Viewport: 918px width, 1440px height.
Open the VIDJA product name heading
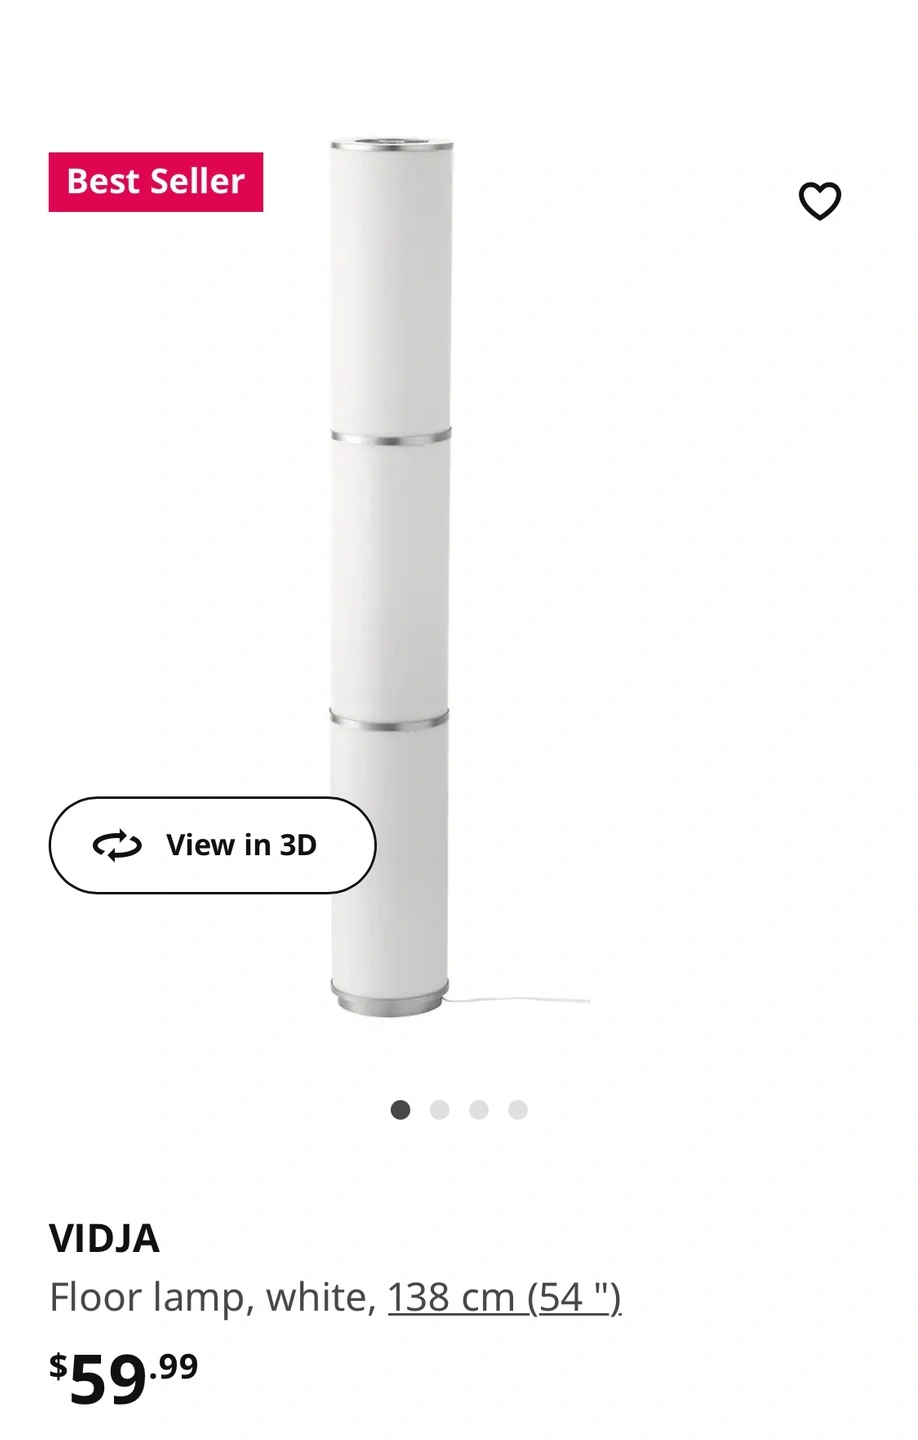pyautogui.click(x=104, y=1238)
